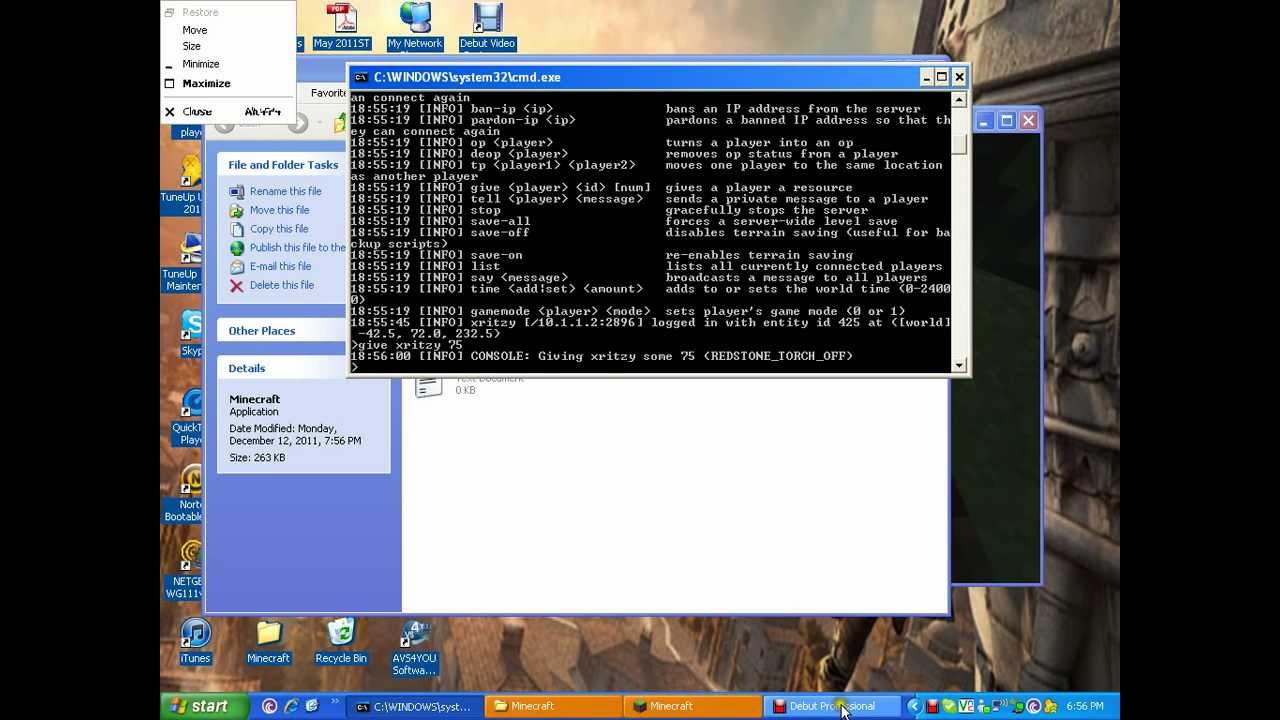Click the cmd vertical scrollbar thumb
Image resolution: width=1280 pixels, height=720 pixels.
(960, 144)
